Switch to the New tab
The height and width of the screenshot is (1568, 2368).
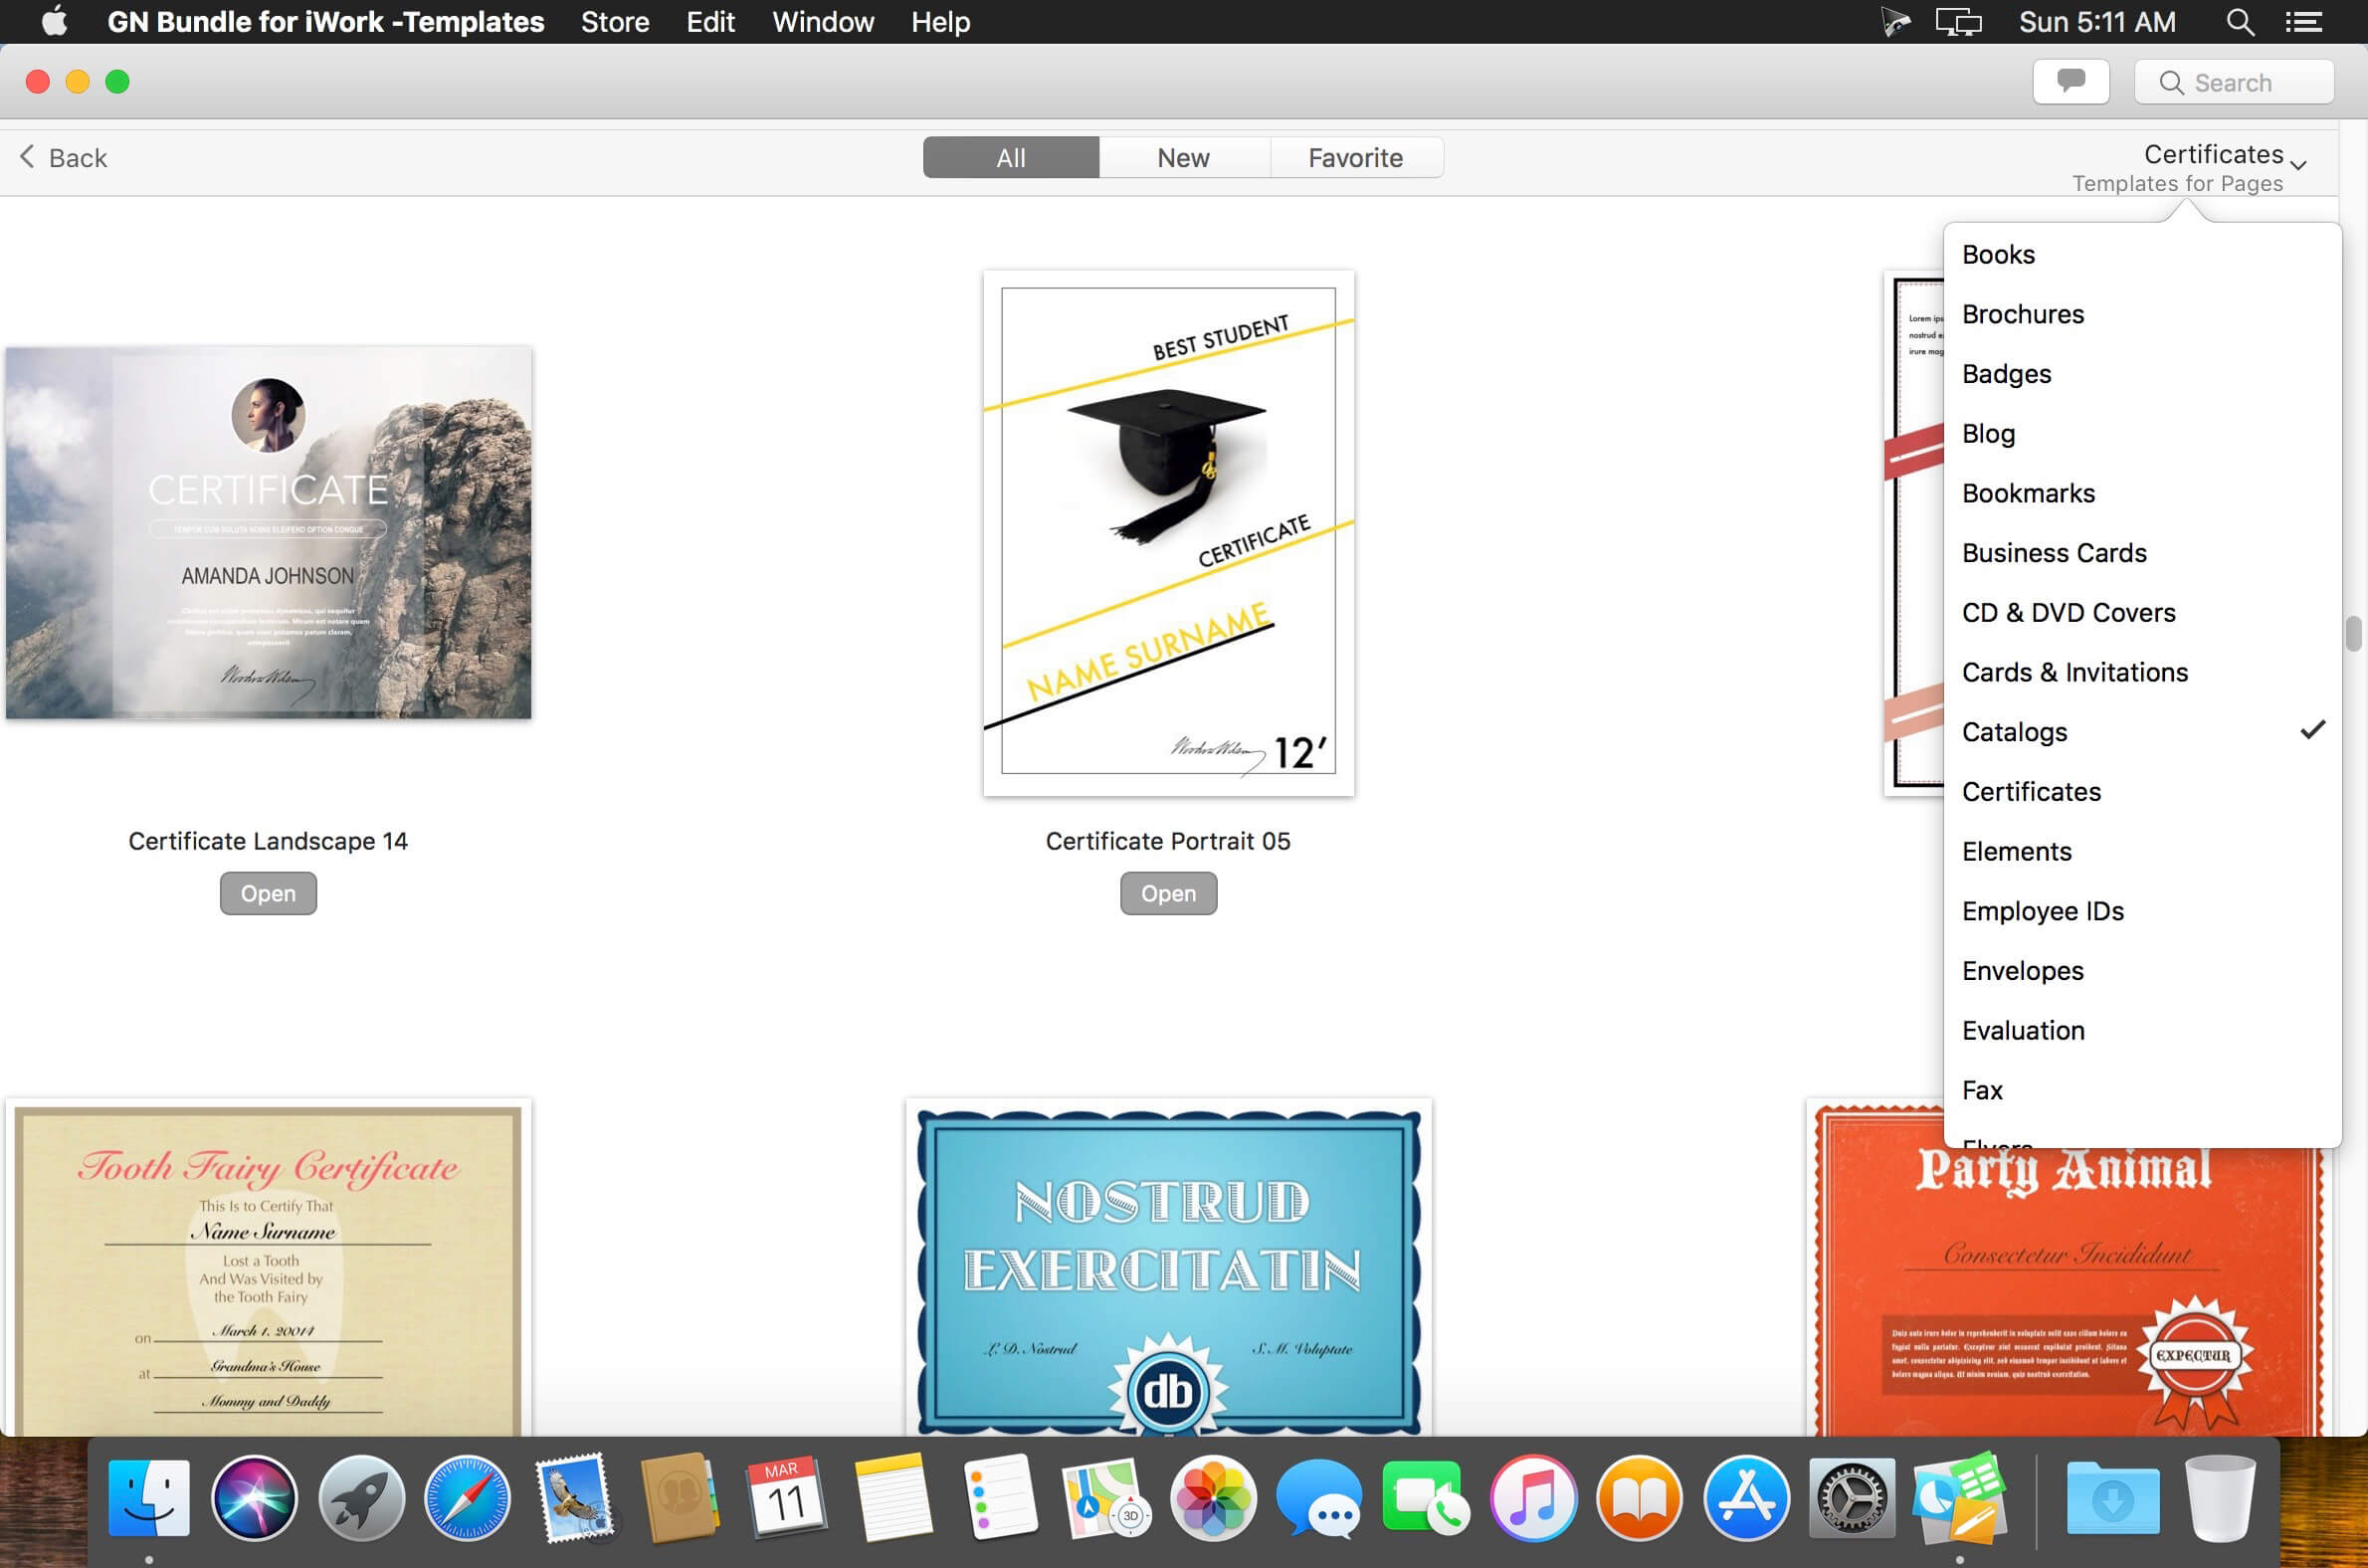click(1184, 158)
